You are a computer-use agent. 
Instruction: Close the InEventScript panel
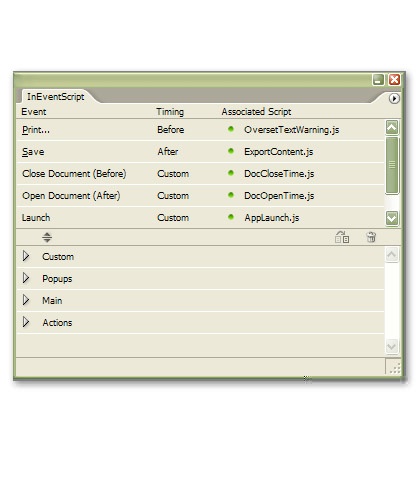click(394, 80)
